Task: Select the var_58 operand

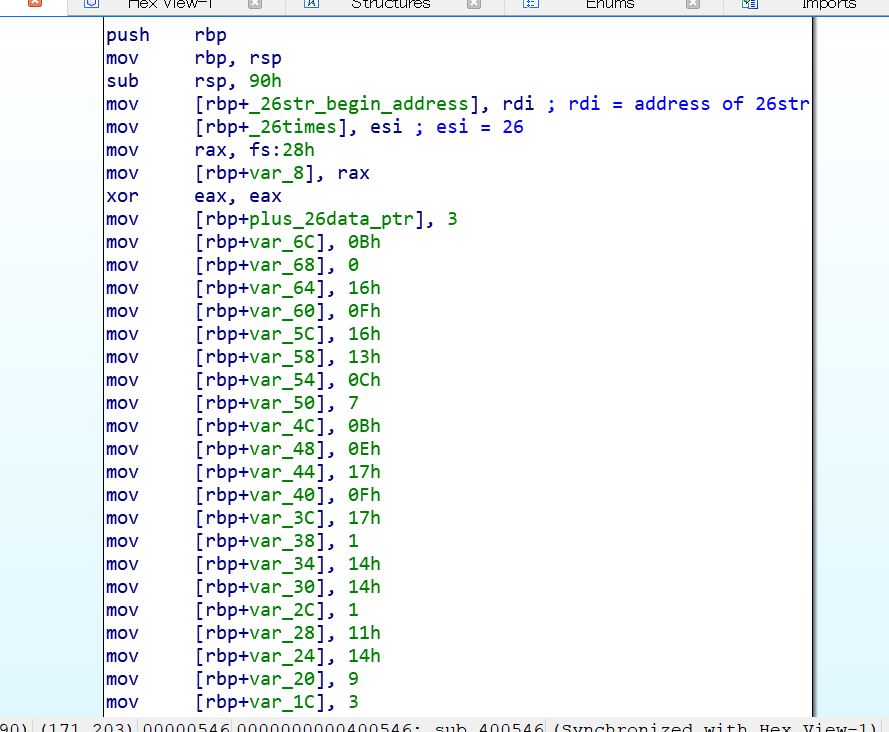Action: pyautogui.click(x=282, y=357)
